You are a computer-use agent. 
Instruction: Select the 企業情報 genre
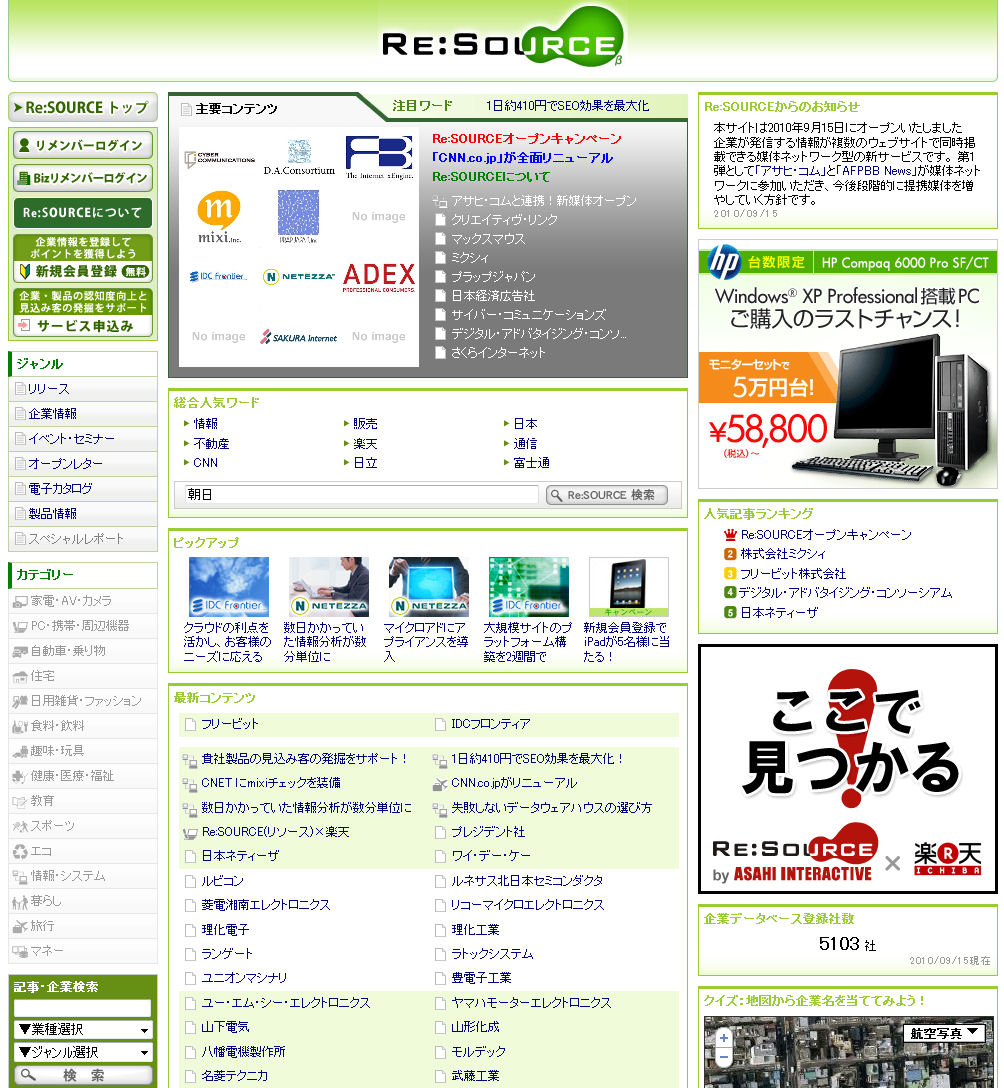pyautogui.click(x=53, y=414)
